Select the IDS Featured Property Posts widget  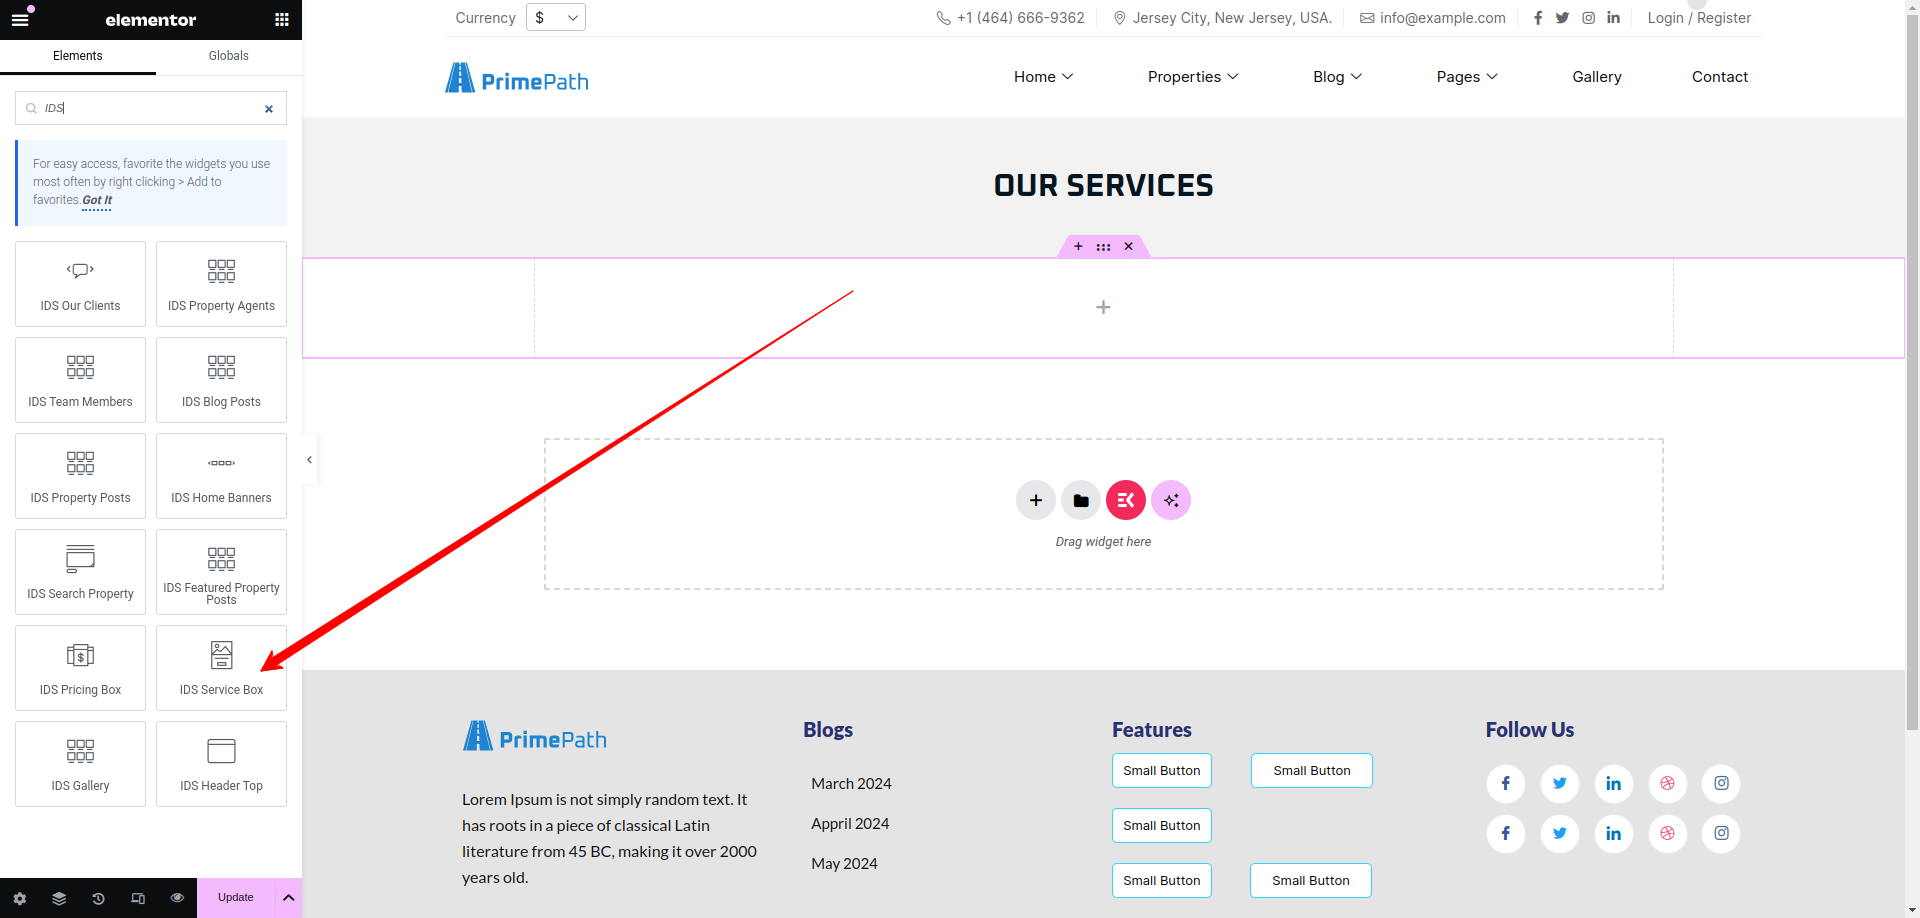click(221, 572)
